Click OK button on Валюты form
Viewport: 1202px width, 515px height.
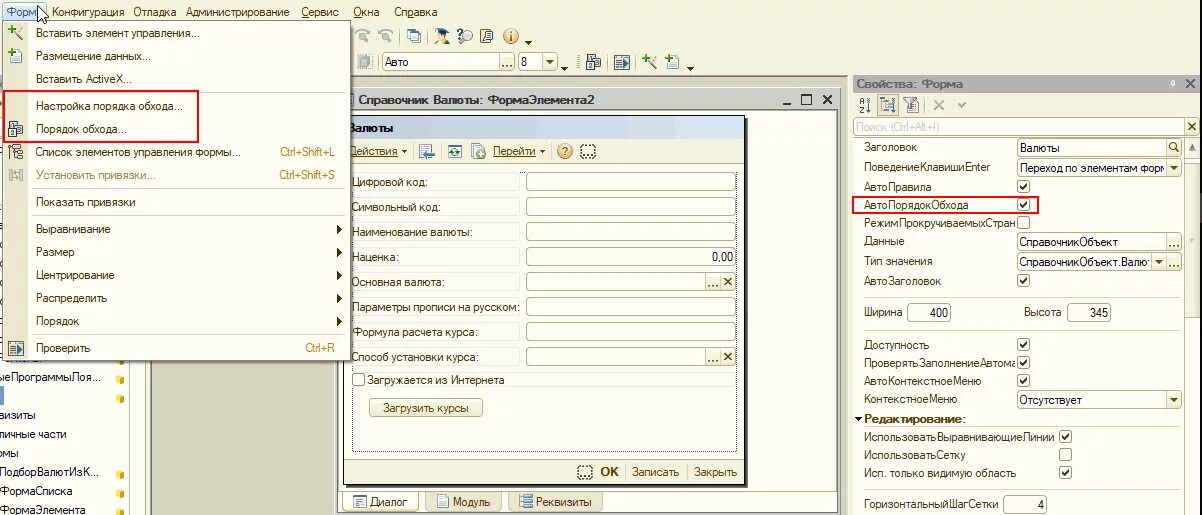[609, 472]
